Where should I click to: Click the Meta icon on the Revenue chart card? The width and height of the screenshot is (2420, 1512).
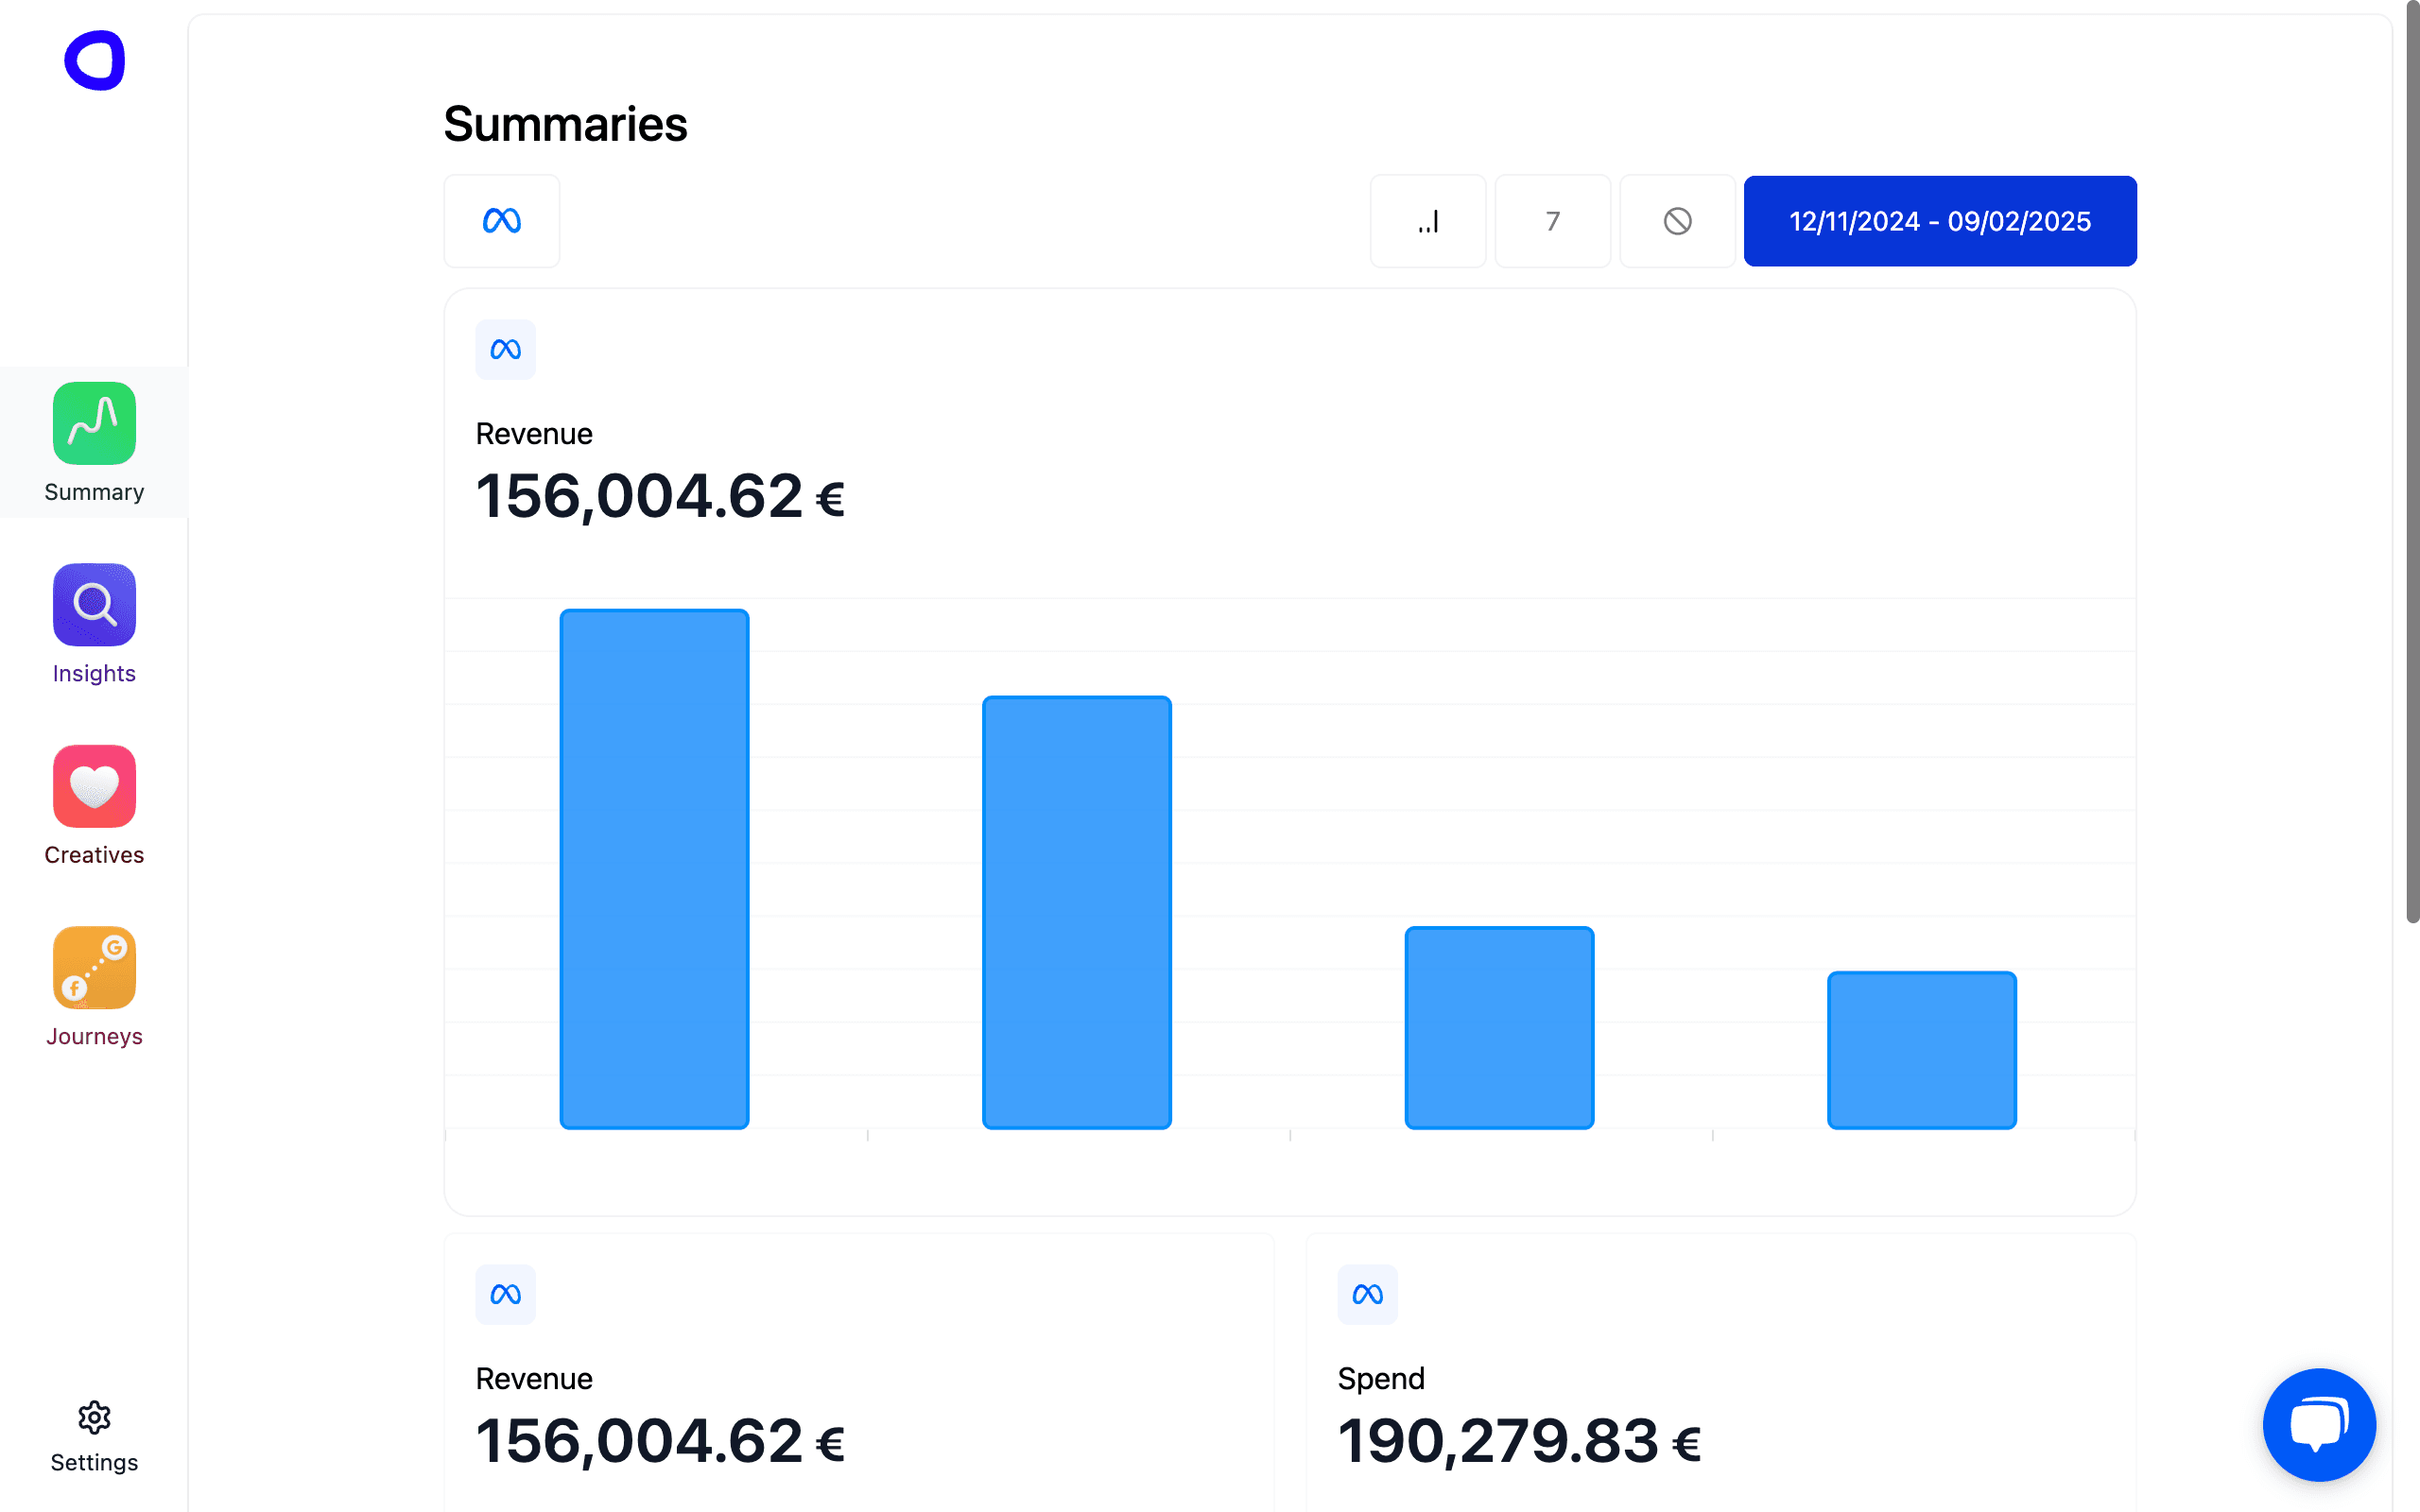[x=505, y=349]
